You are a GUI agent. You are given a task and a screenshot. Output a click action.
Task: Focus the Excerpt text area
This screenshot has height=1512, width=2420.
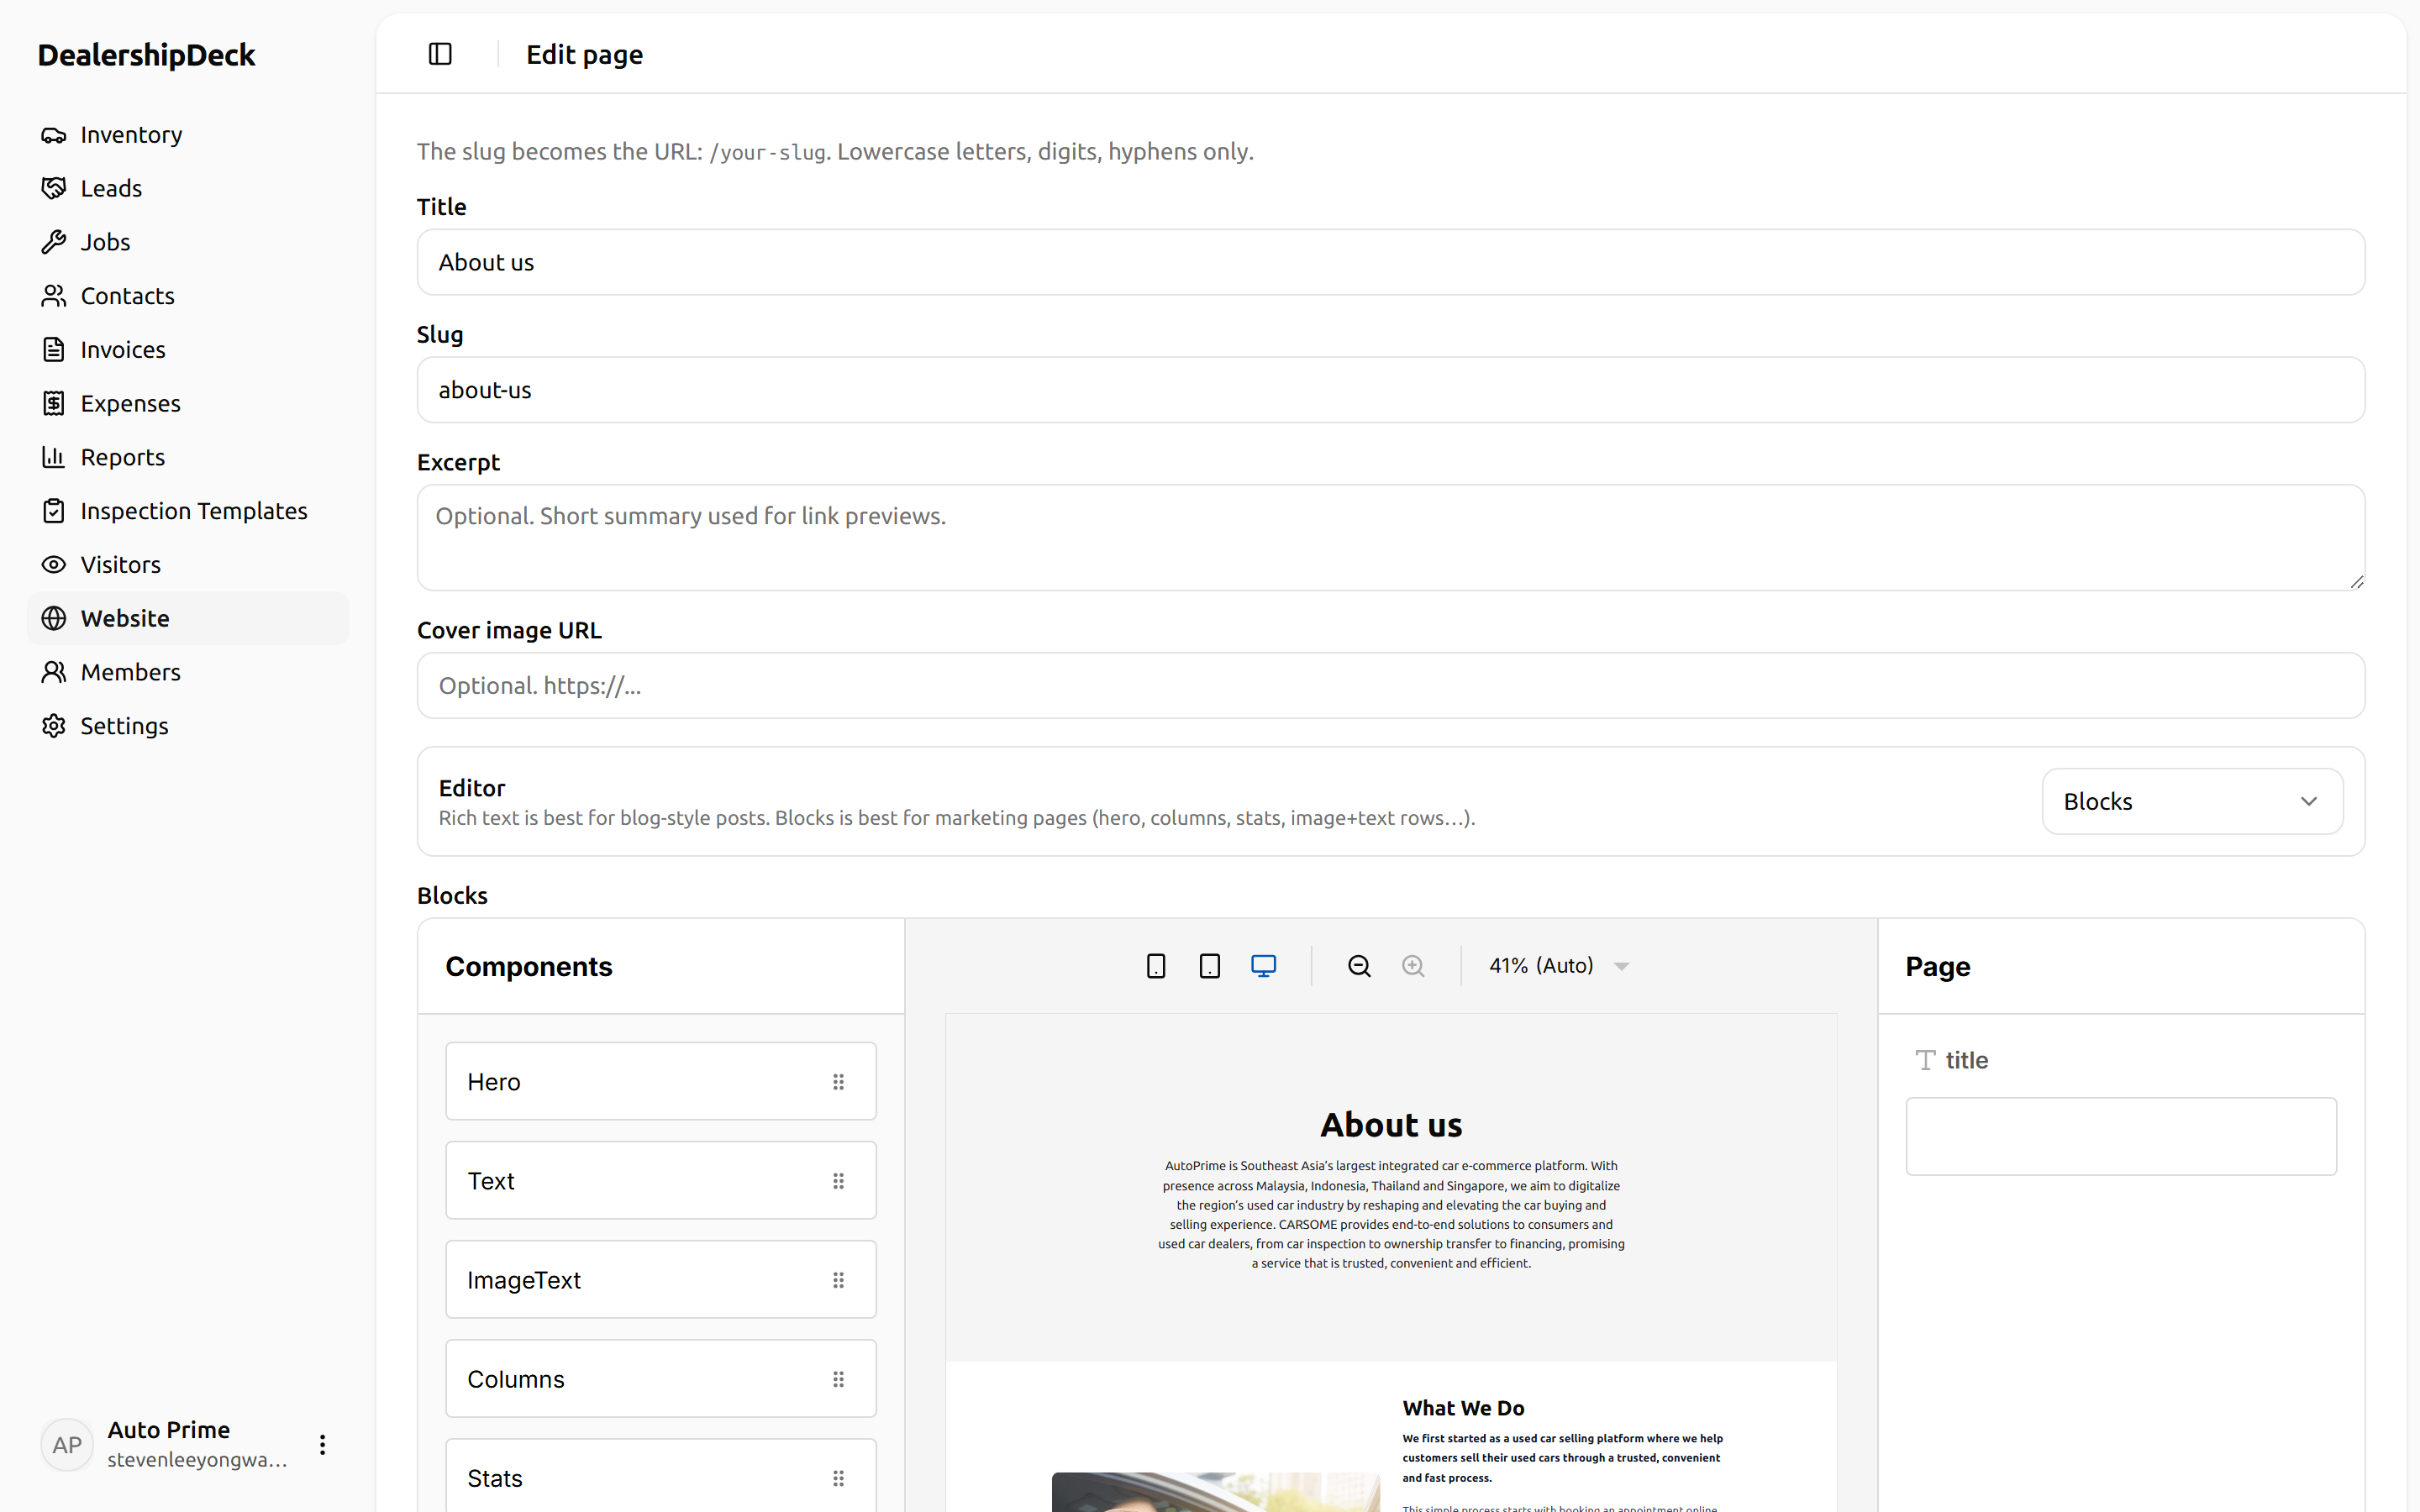click(1391, 538)
